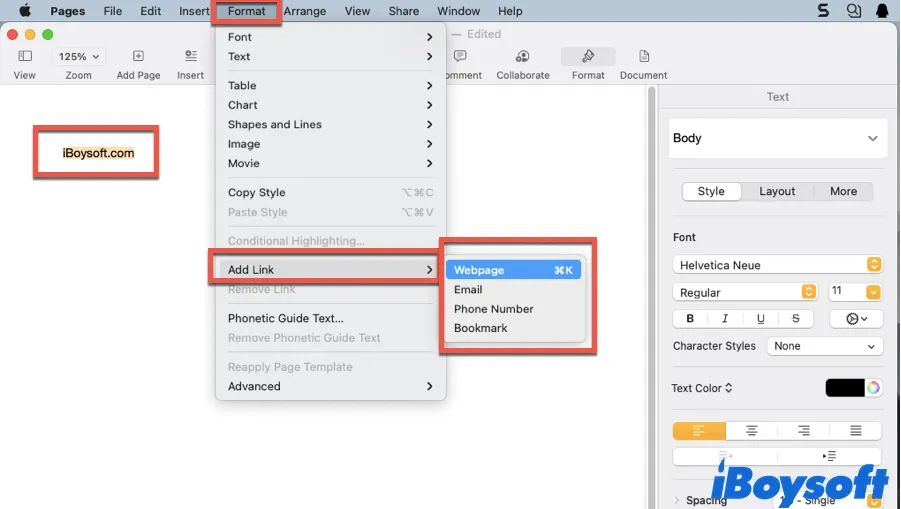Image resolution: width=901 pixels, height=509 pixels.
Task: Enable center text alignment
Action: click(x=751, y=431)
